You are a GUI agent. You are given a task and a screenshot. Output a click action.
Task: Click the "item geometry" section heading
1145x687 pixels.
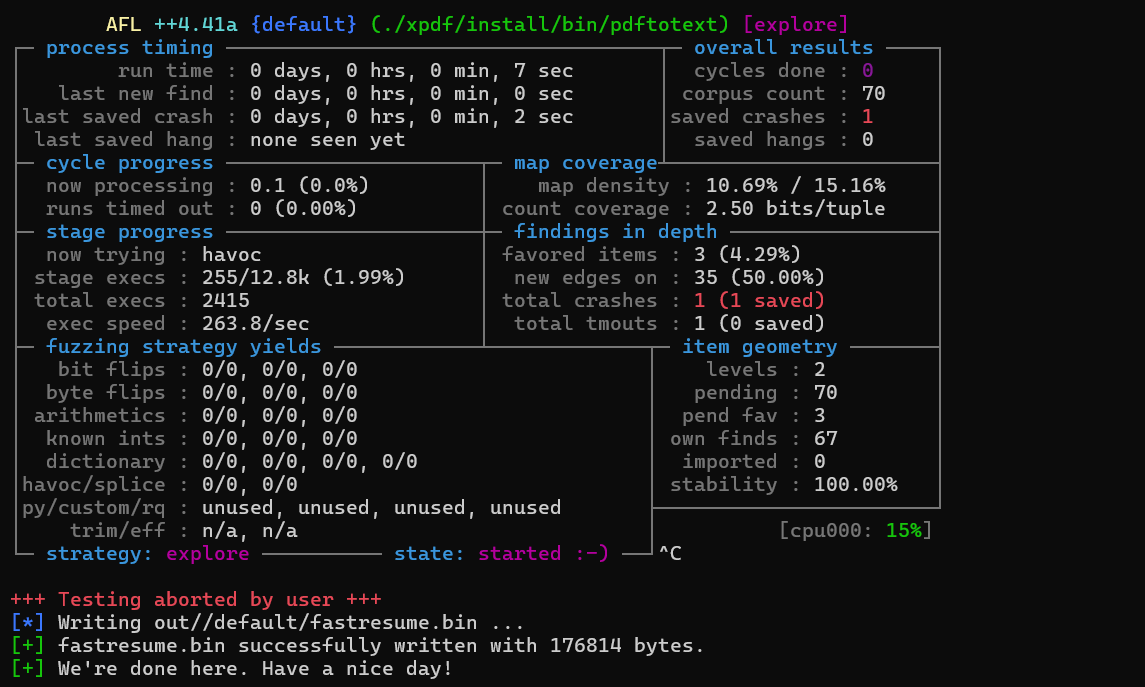pyautogui.click(x=759, y=347)
